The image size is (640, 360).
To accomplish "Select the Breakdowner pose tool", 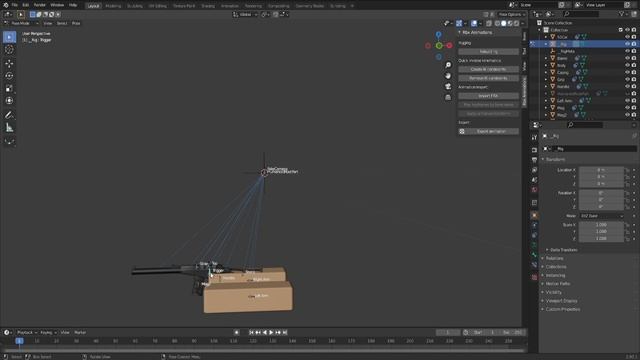I will click(x=9, y=142).
